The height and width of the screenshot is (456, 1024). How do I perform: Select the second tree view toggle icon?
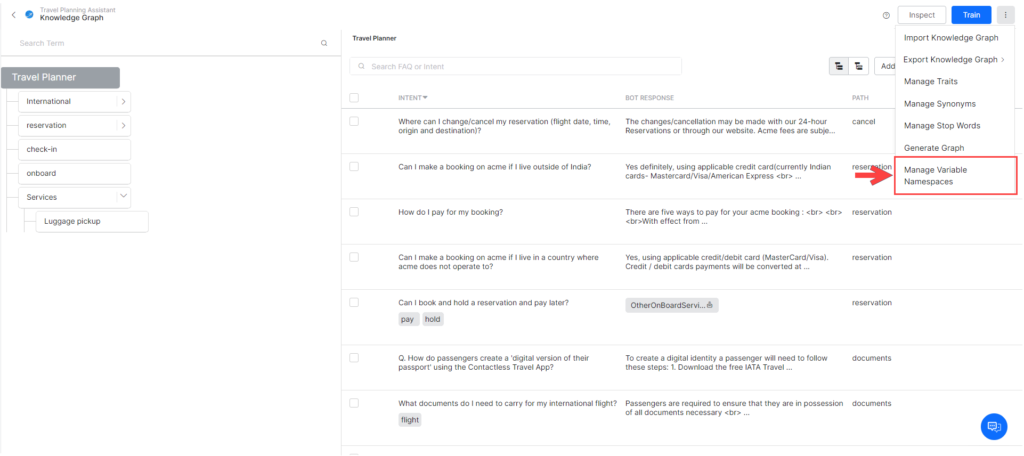coord(858,66)
